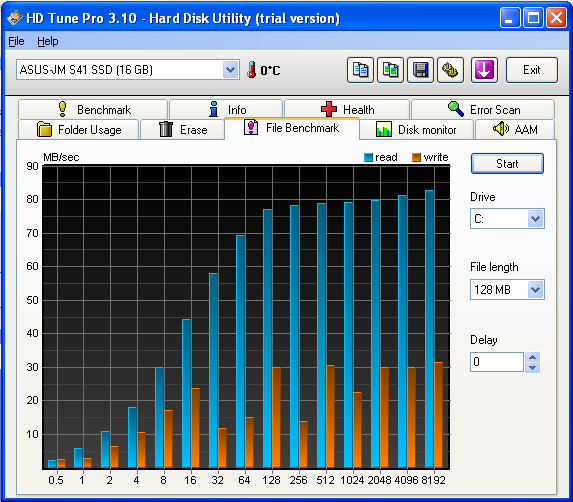Screen dimensions: 573x502
Task: Expand the File length 128 MB dropdown
Action: [535, 290]
